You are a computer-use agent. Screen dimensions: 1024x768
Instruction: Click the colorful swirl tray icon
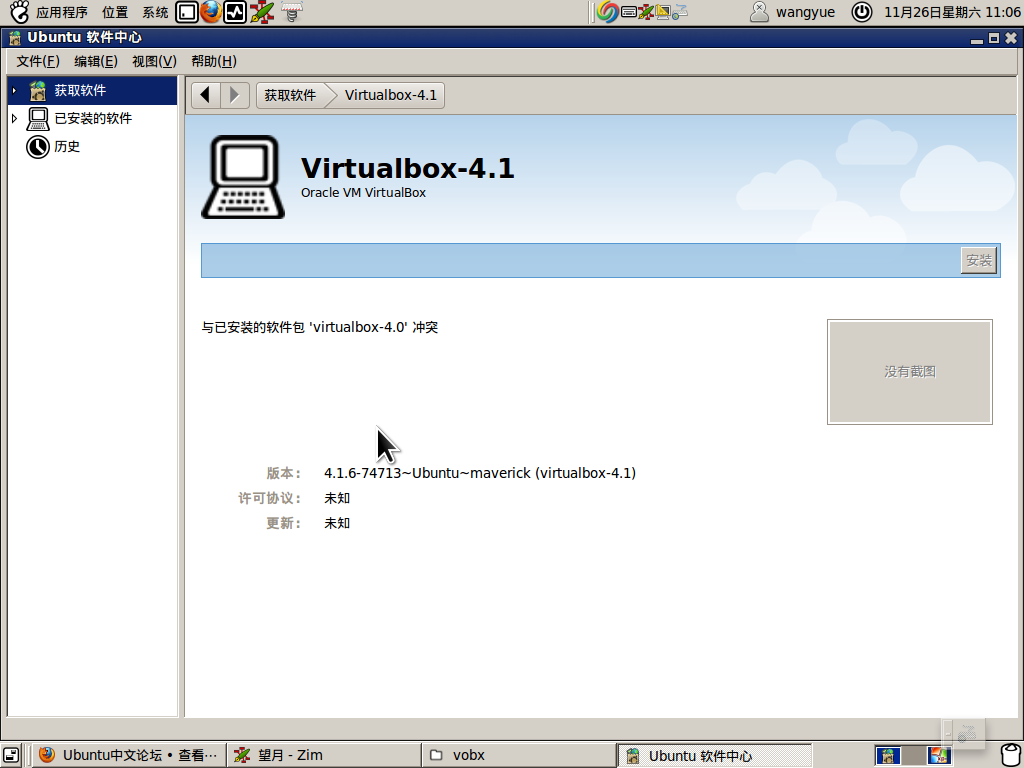(607, 12)
